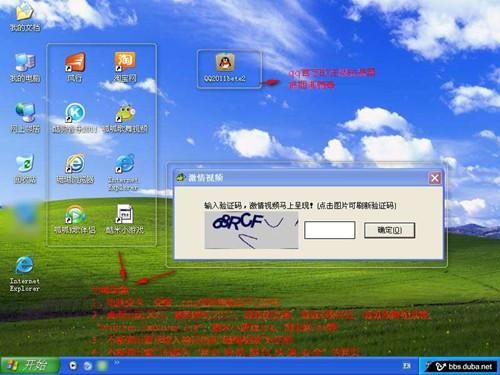Open the 淘宝网 Taobao shortcut

click(125, 62)
